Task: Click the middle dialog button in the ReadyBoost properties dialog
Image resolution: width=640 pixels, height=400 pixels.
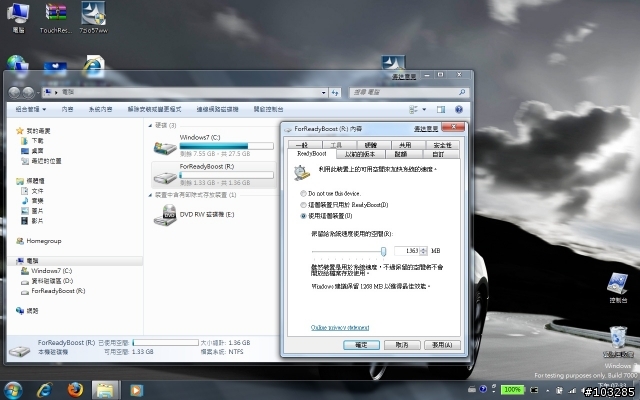Action: [x=402, y=345]
